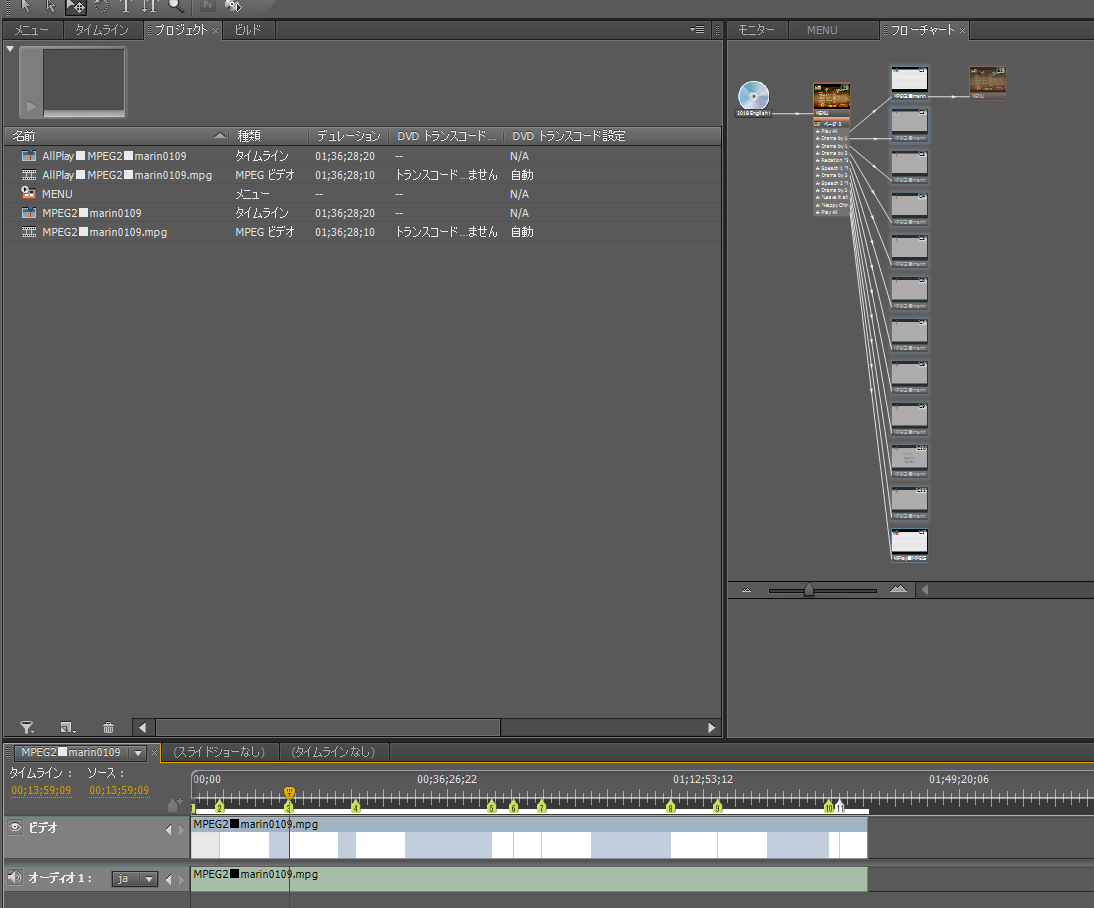The height and width of the screenshot is (908, 1094).
Task: Click chapter marker 2 on timeline
Action: coord(220,807)
